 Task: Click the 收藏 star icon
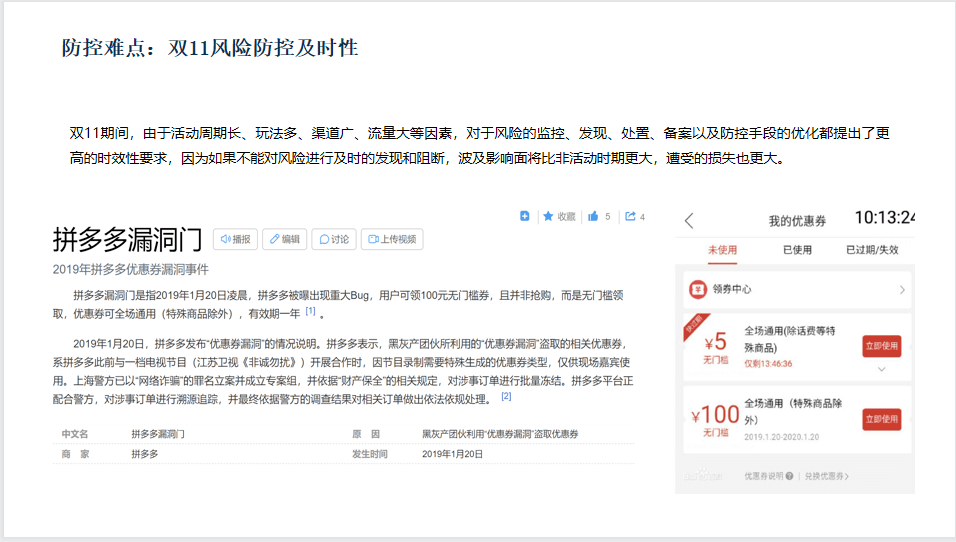(548, 216)
